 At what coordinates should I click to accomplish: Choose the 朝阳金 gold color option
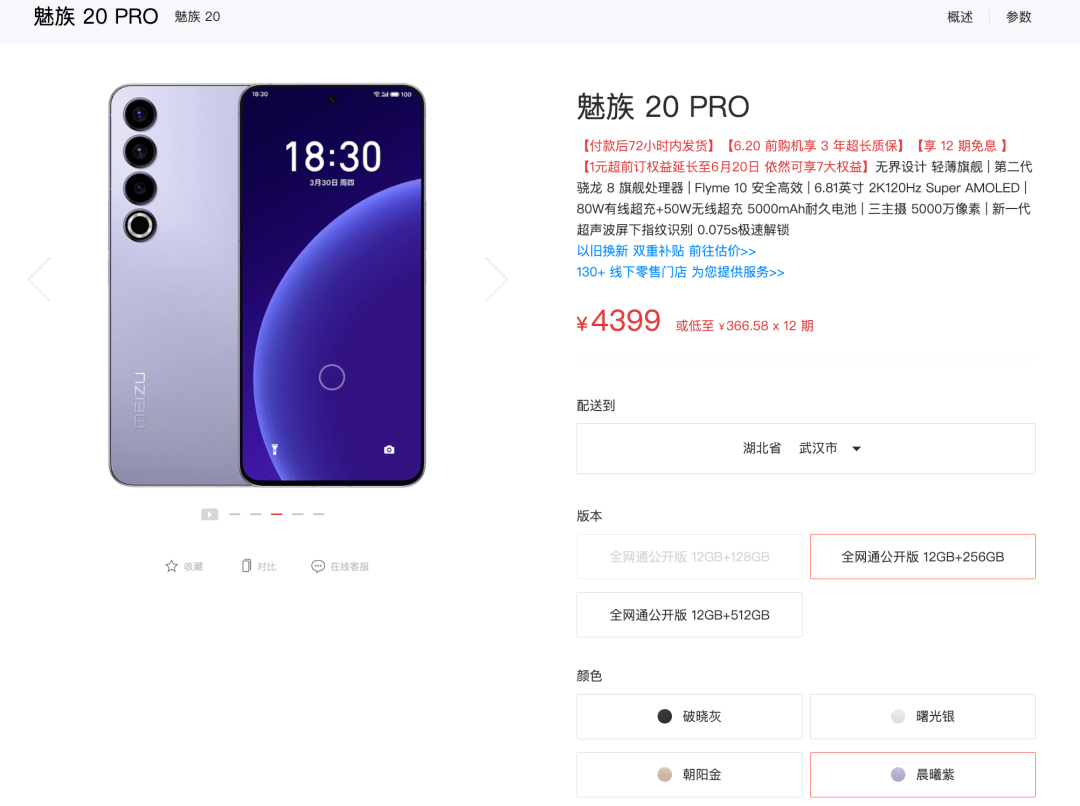[x=689, y=775]
